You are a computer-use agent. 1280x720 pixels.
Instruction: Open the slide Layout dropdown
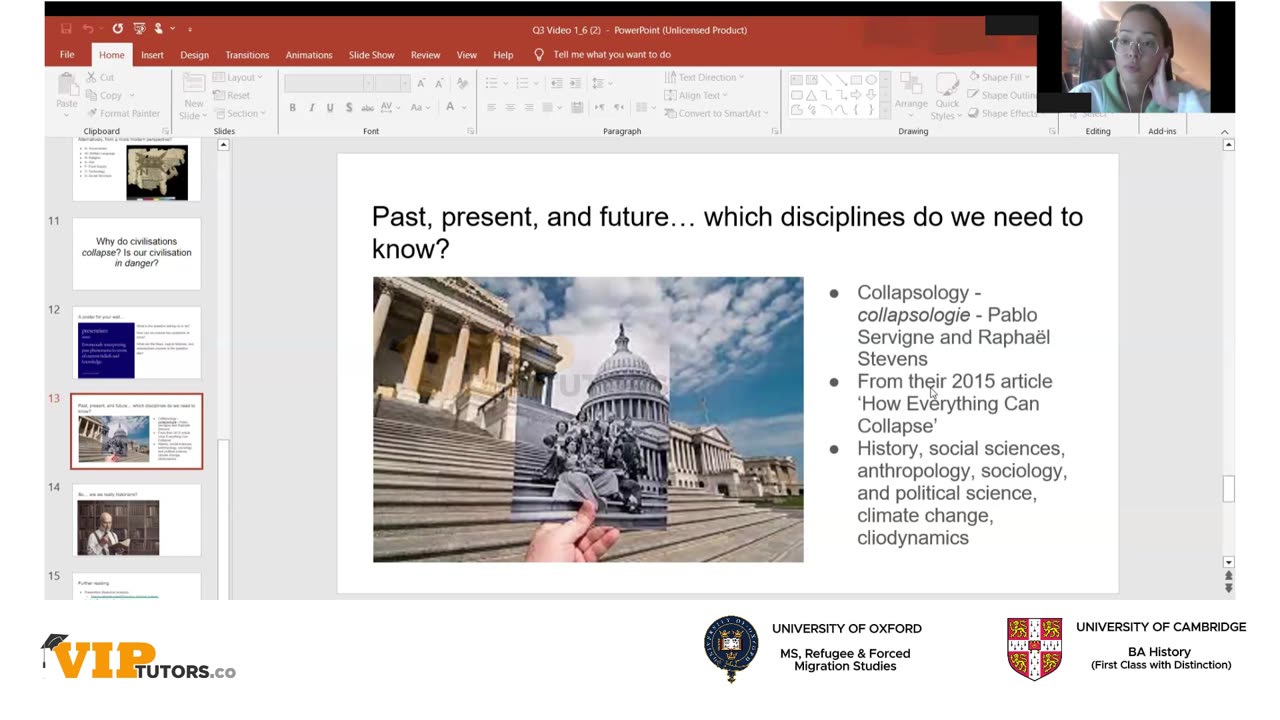pos(238,77)
